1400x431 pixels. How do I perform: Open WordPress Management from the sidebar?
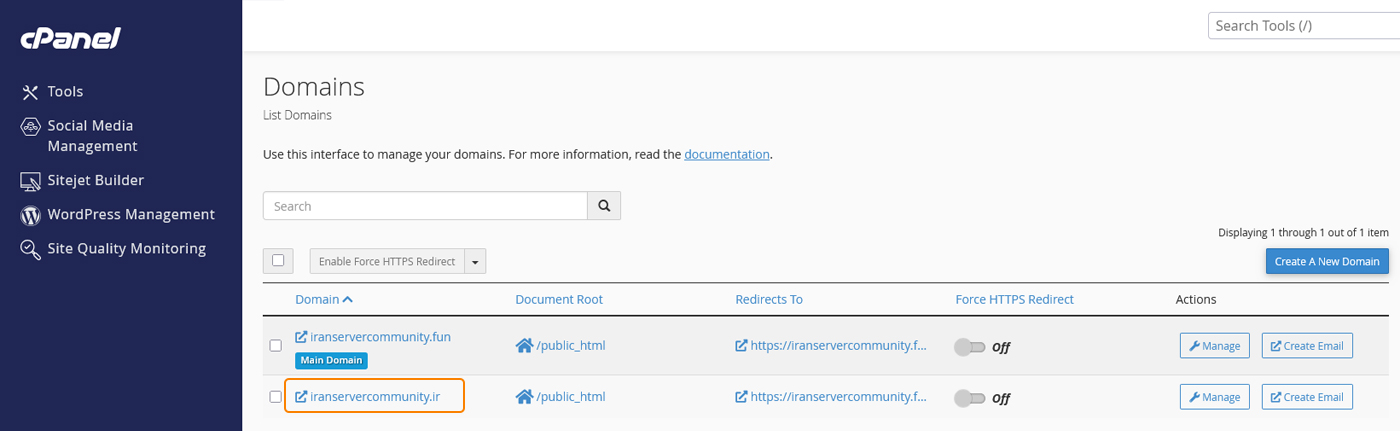pyautogui.click(x=131, y=215)
